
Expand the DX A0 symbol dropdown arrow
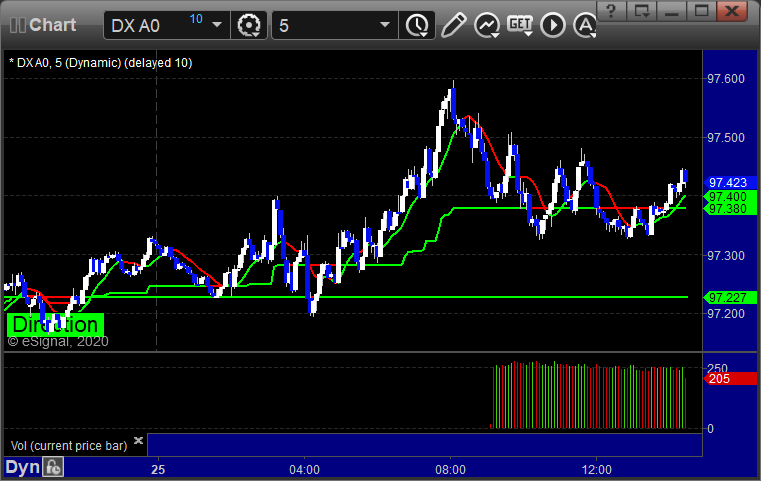pos(217,25)
